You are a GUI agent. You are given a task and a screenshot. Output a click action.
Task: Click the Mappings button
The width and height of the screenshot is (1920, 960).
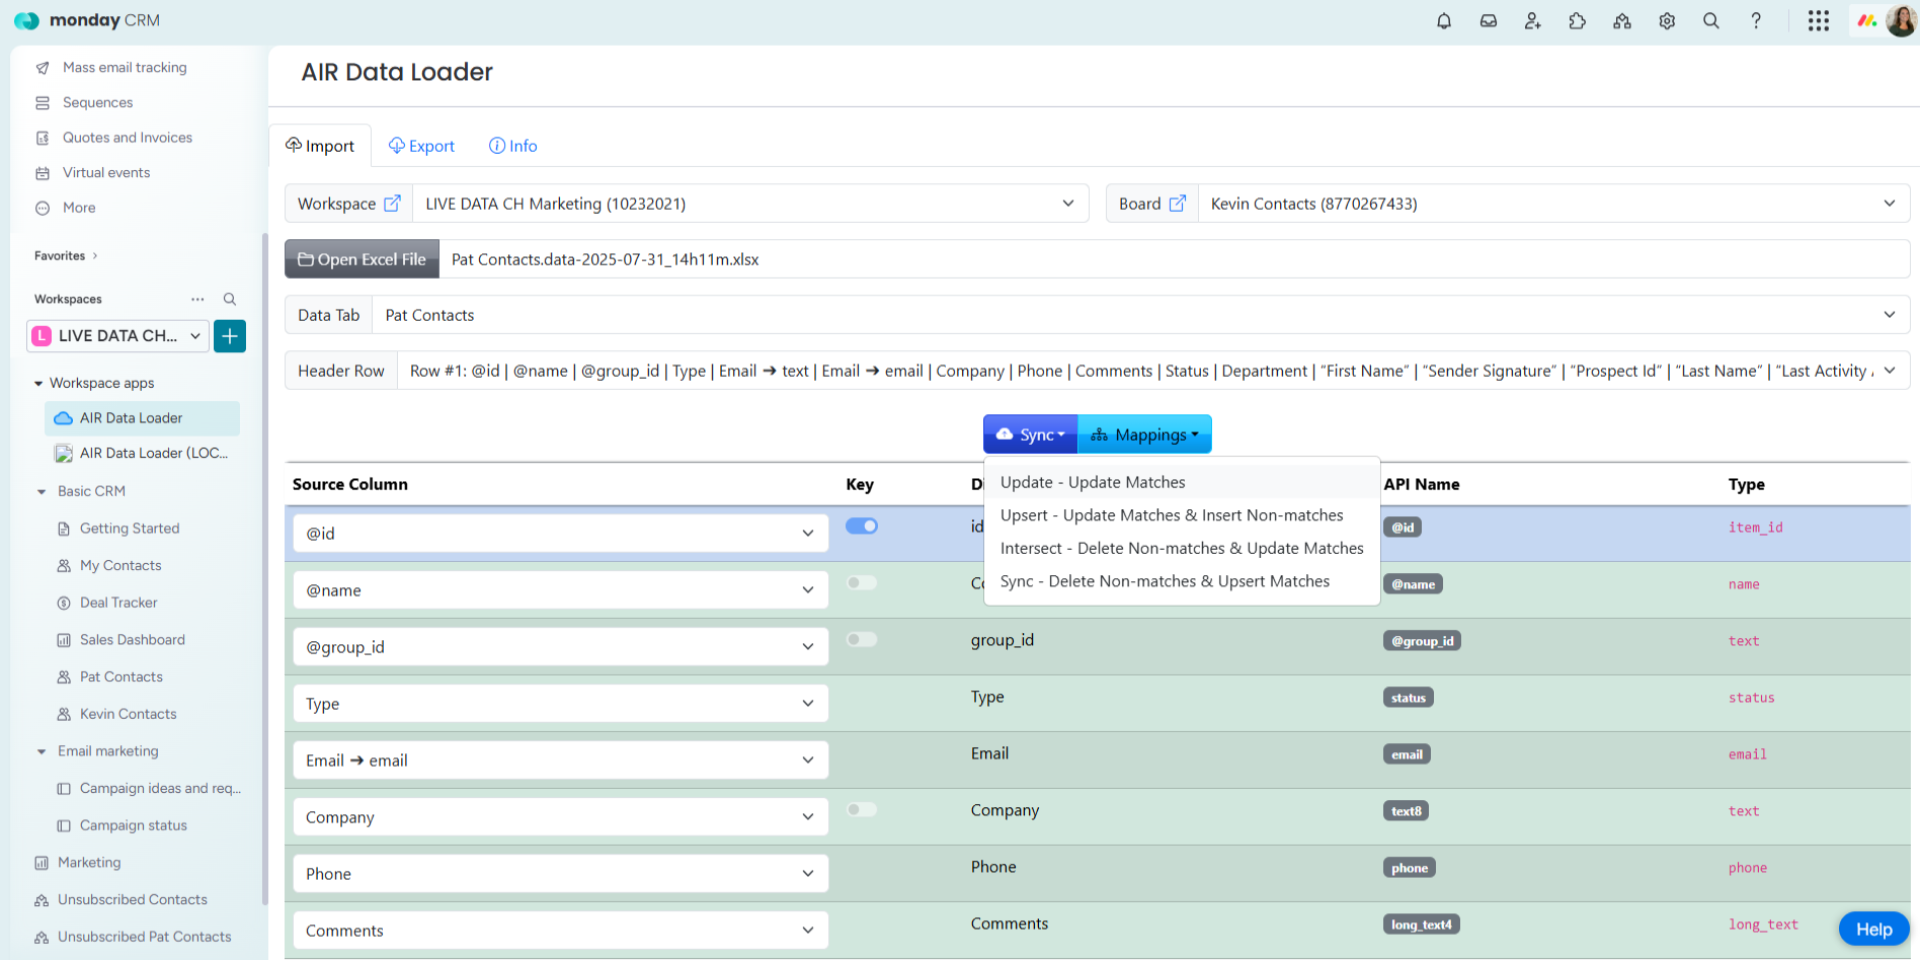(1145, 434)
